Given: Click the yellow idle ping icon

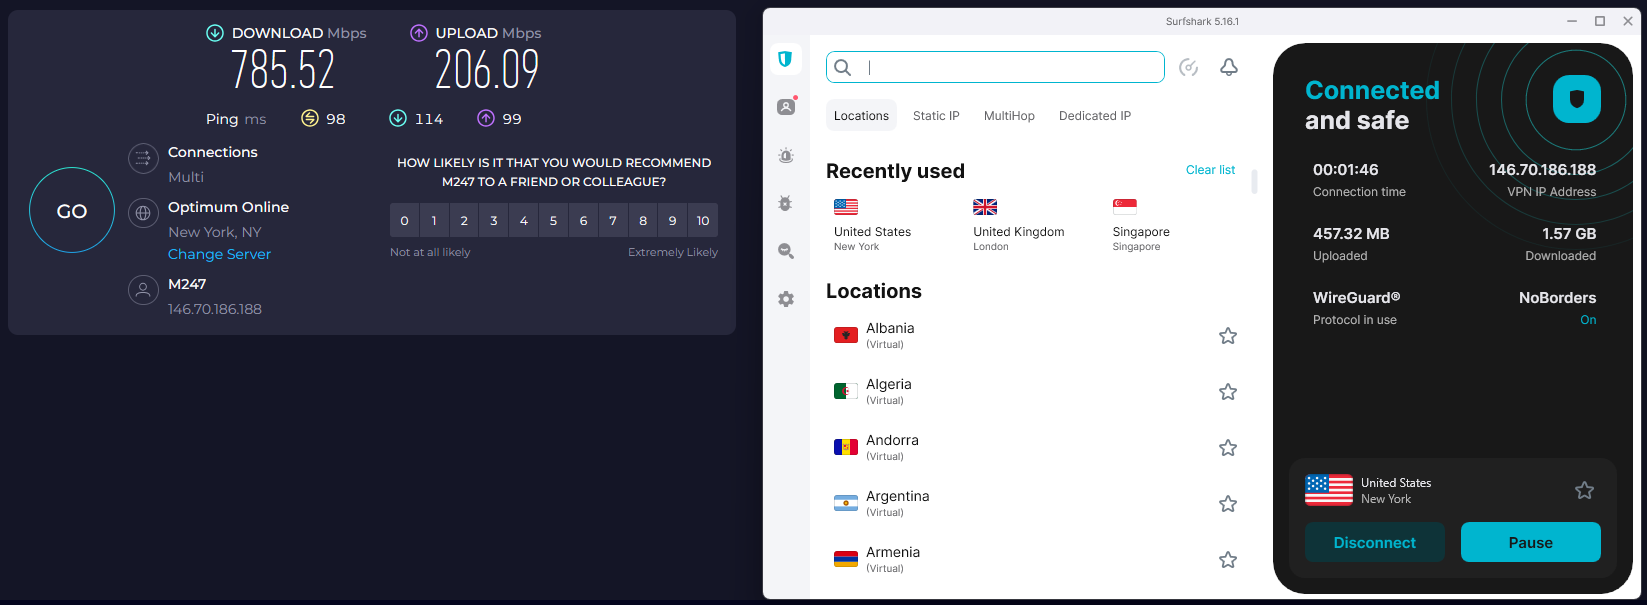Looking at the screenshot, I should [x=310, y=118].
